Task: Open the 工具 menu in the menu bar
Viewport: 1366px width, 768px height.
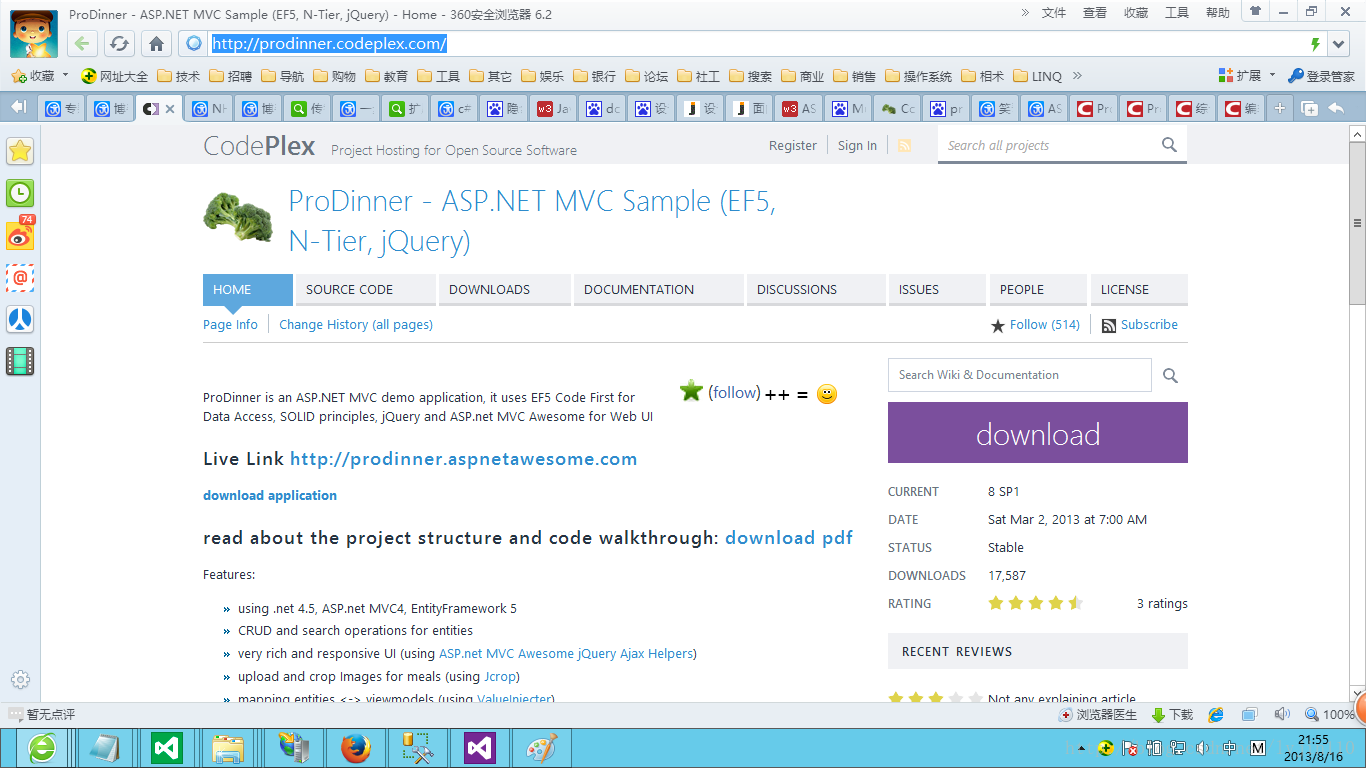Action: pyautogui.click(x=1177, y=13)
